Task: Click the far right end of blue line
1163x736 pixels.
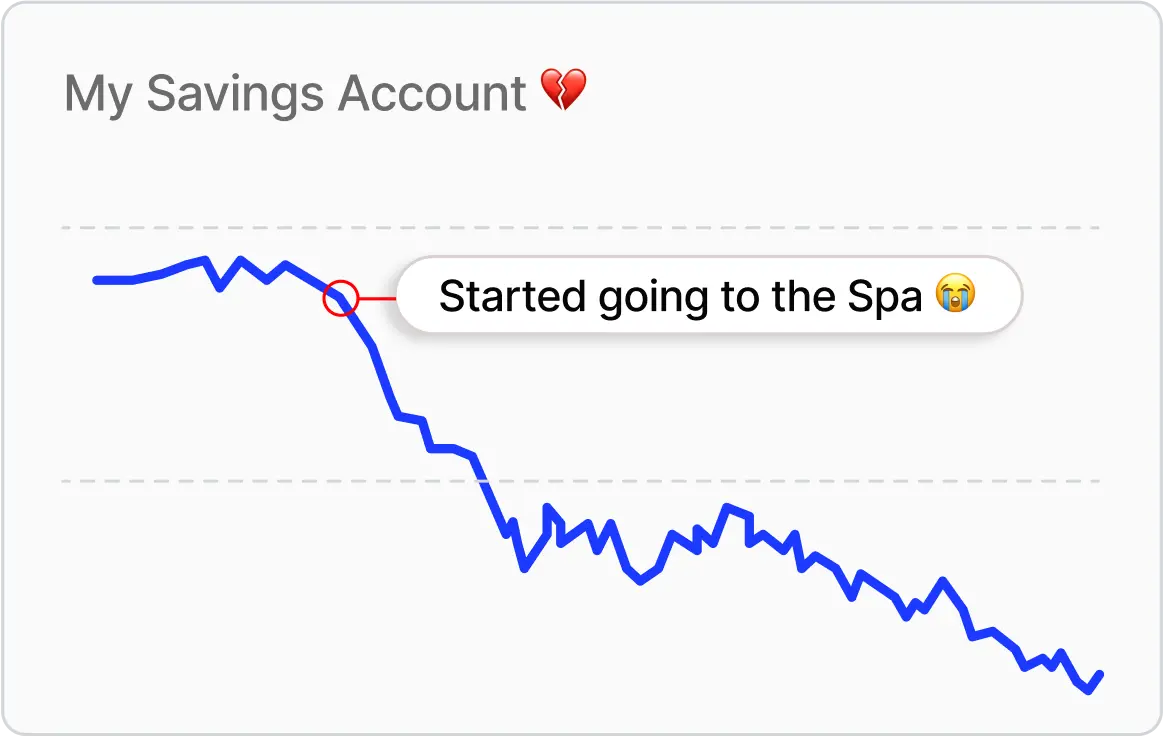Action: pyautogui.click(x=1100, y=675)
